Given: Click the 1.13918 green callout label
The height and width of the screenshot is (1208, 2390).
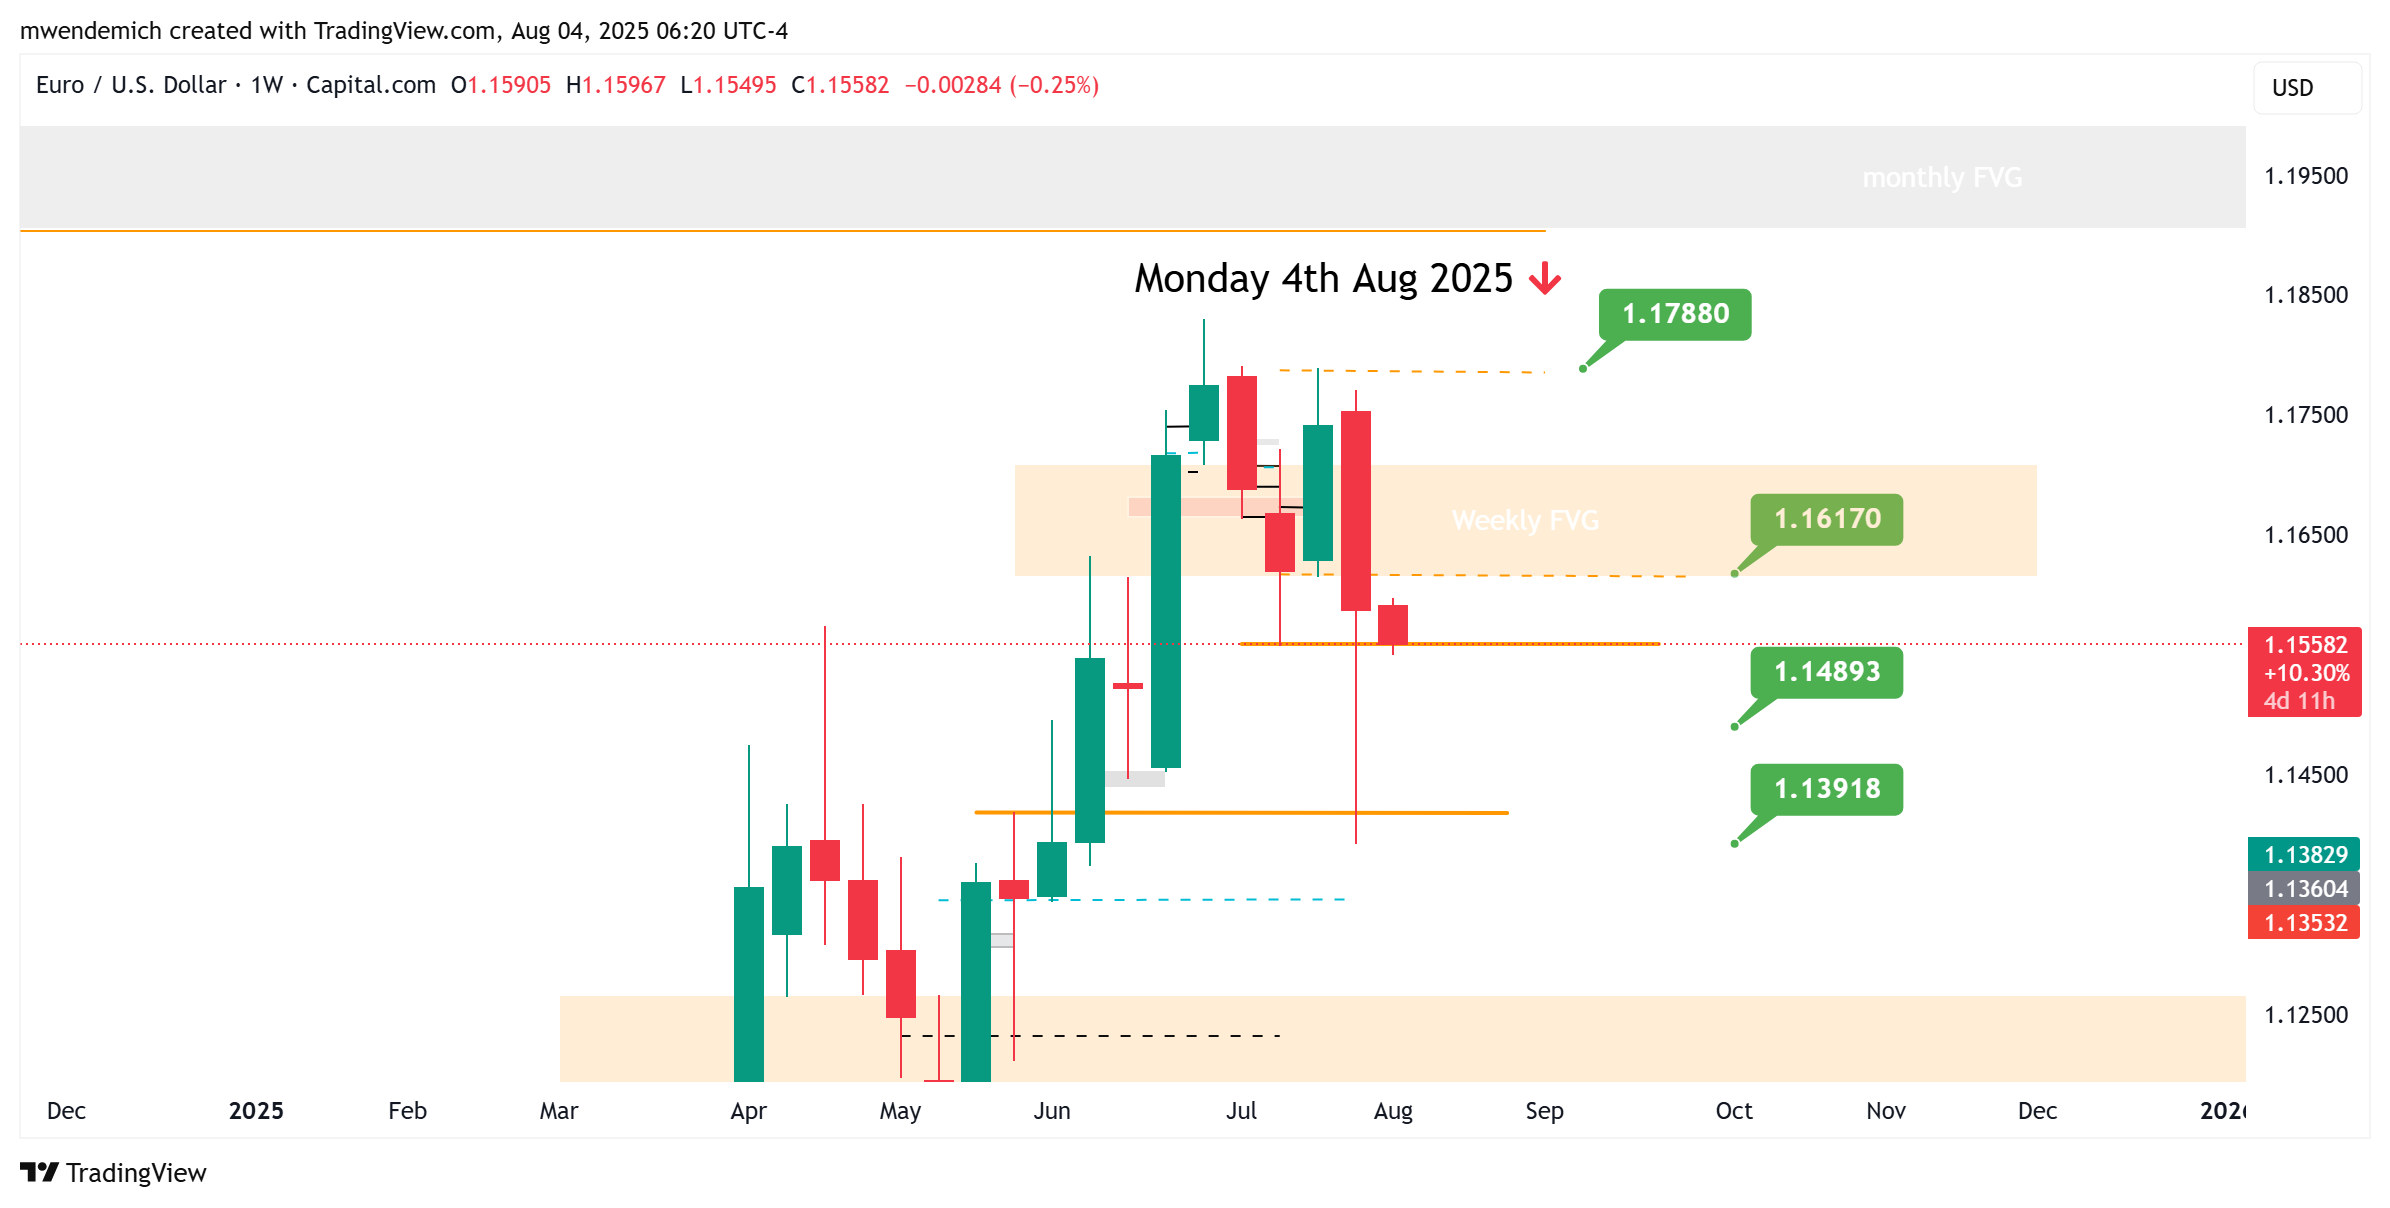Looking at the screenshot, I should (x=1826, y=789).
